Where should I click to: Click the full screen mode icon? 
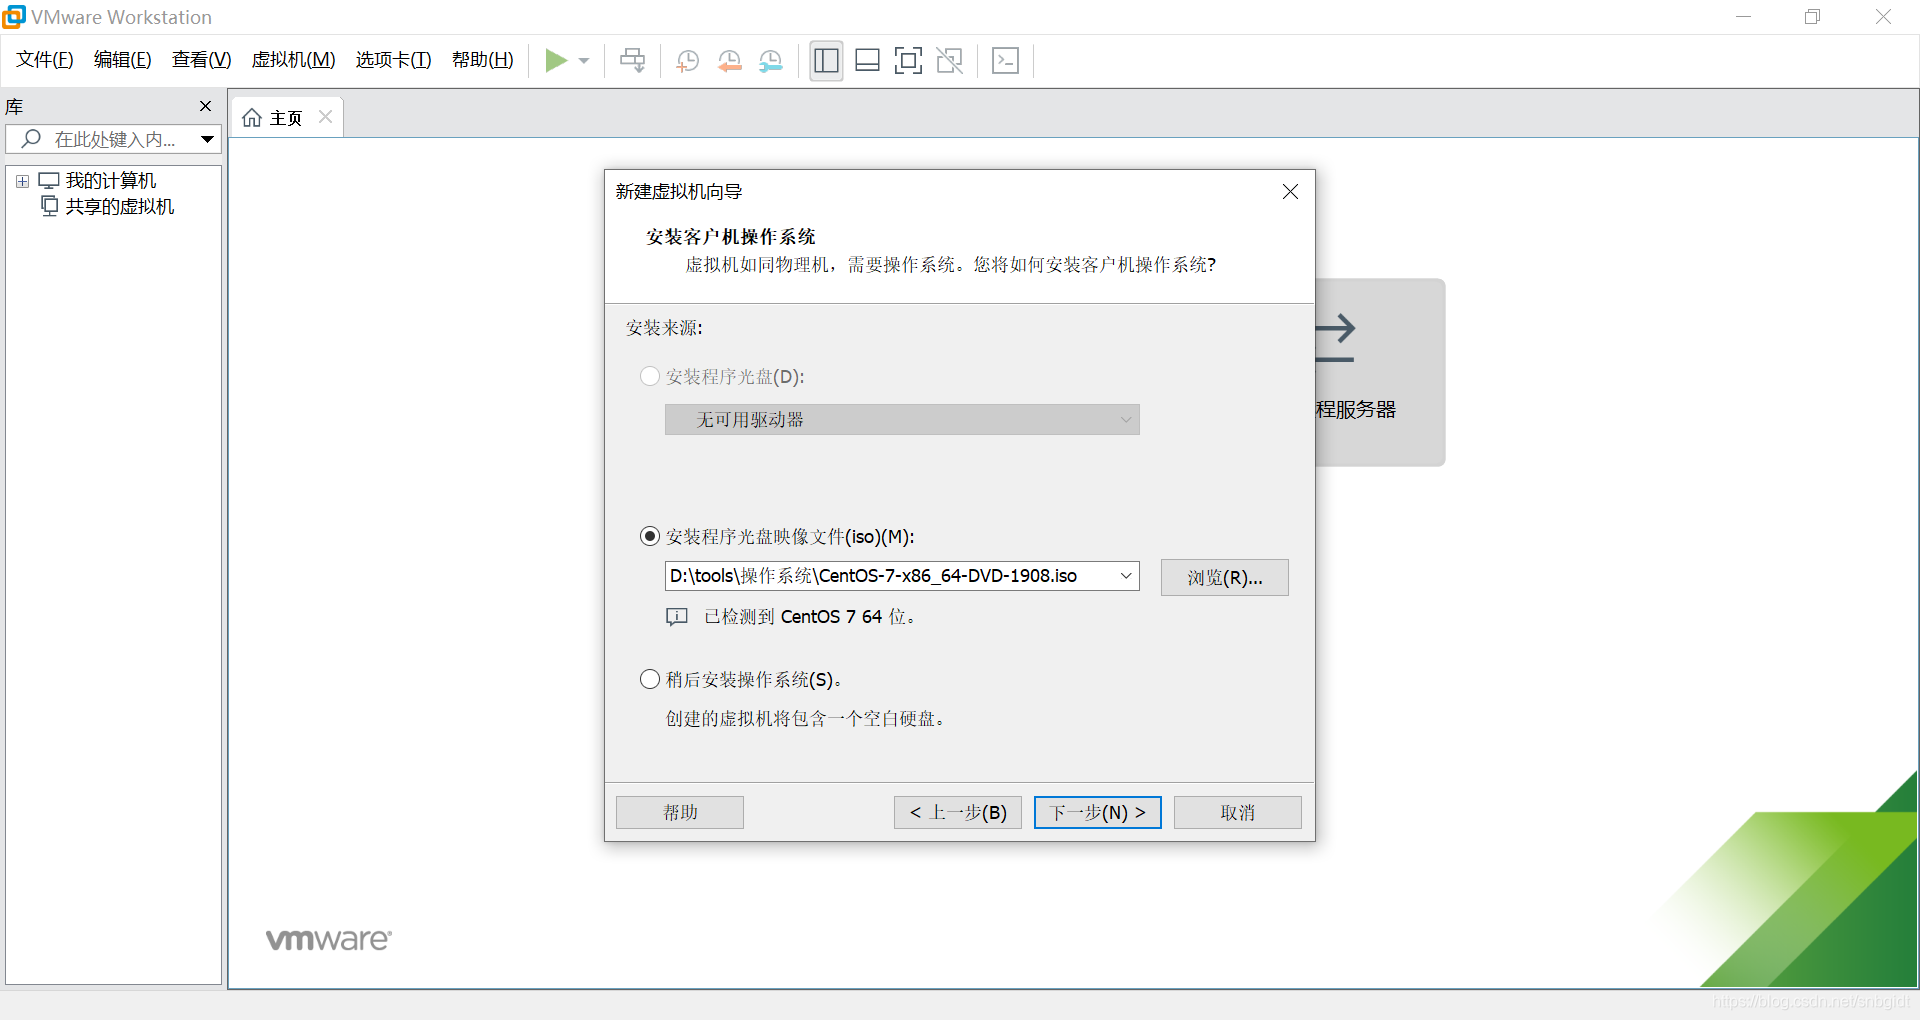[x=908, y=61]
